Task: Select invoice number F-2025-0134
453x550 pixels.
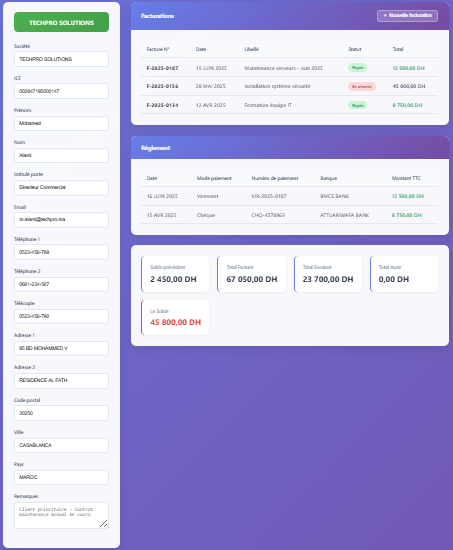Action: [x=162, y=105]
